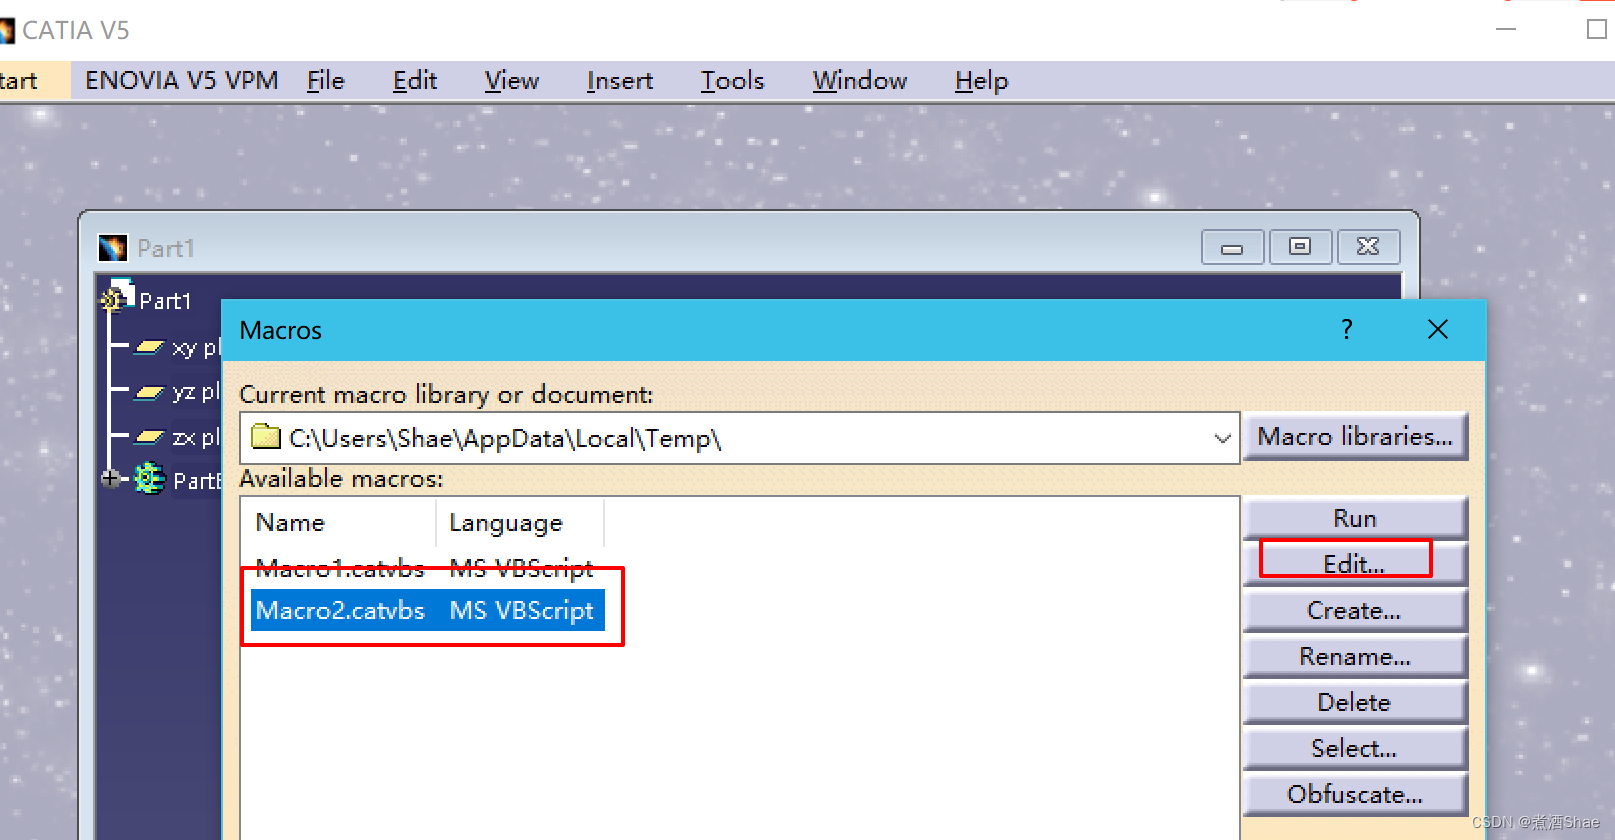1615x840 pixels.
Task: Expand the current macro library dropdown
Action: coord(1222,438)
